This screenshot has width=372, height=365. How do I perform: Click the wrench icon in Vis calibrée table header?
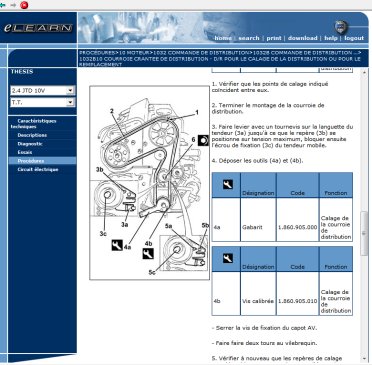pyautogui.click(x=228, y=258)
